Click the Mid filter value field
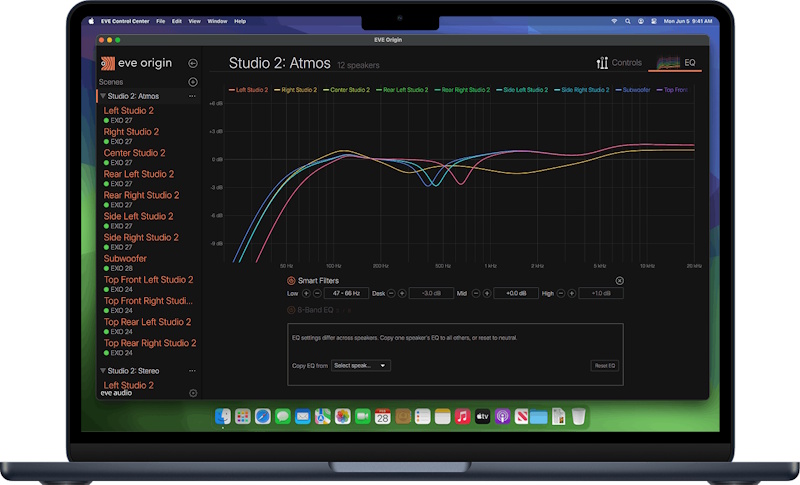The width and height of the screenshot is (800, 485). tap(516, 293)
